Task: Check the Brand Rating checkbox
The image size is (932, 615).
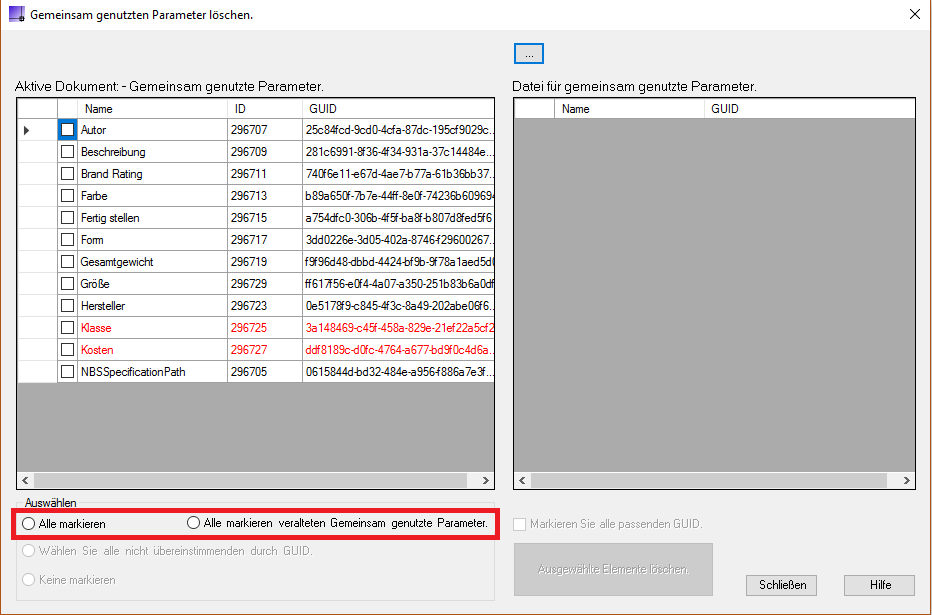Action: click(68, 174)
